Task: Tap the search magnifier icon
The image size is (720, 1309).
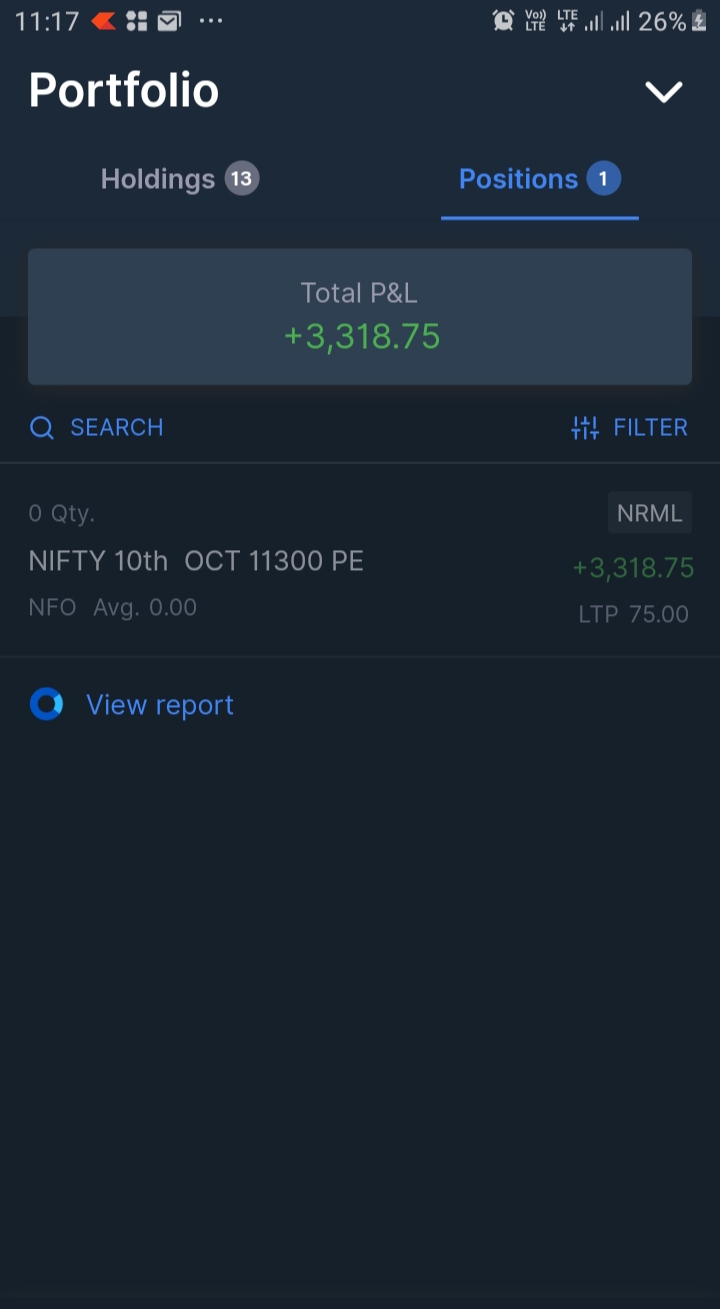Action: pyautogui.click(x=41, y=428)
